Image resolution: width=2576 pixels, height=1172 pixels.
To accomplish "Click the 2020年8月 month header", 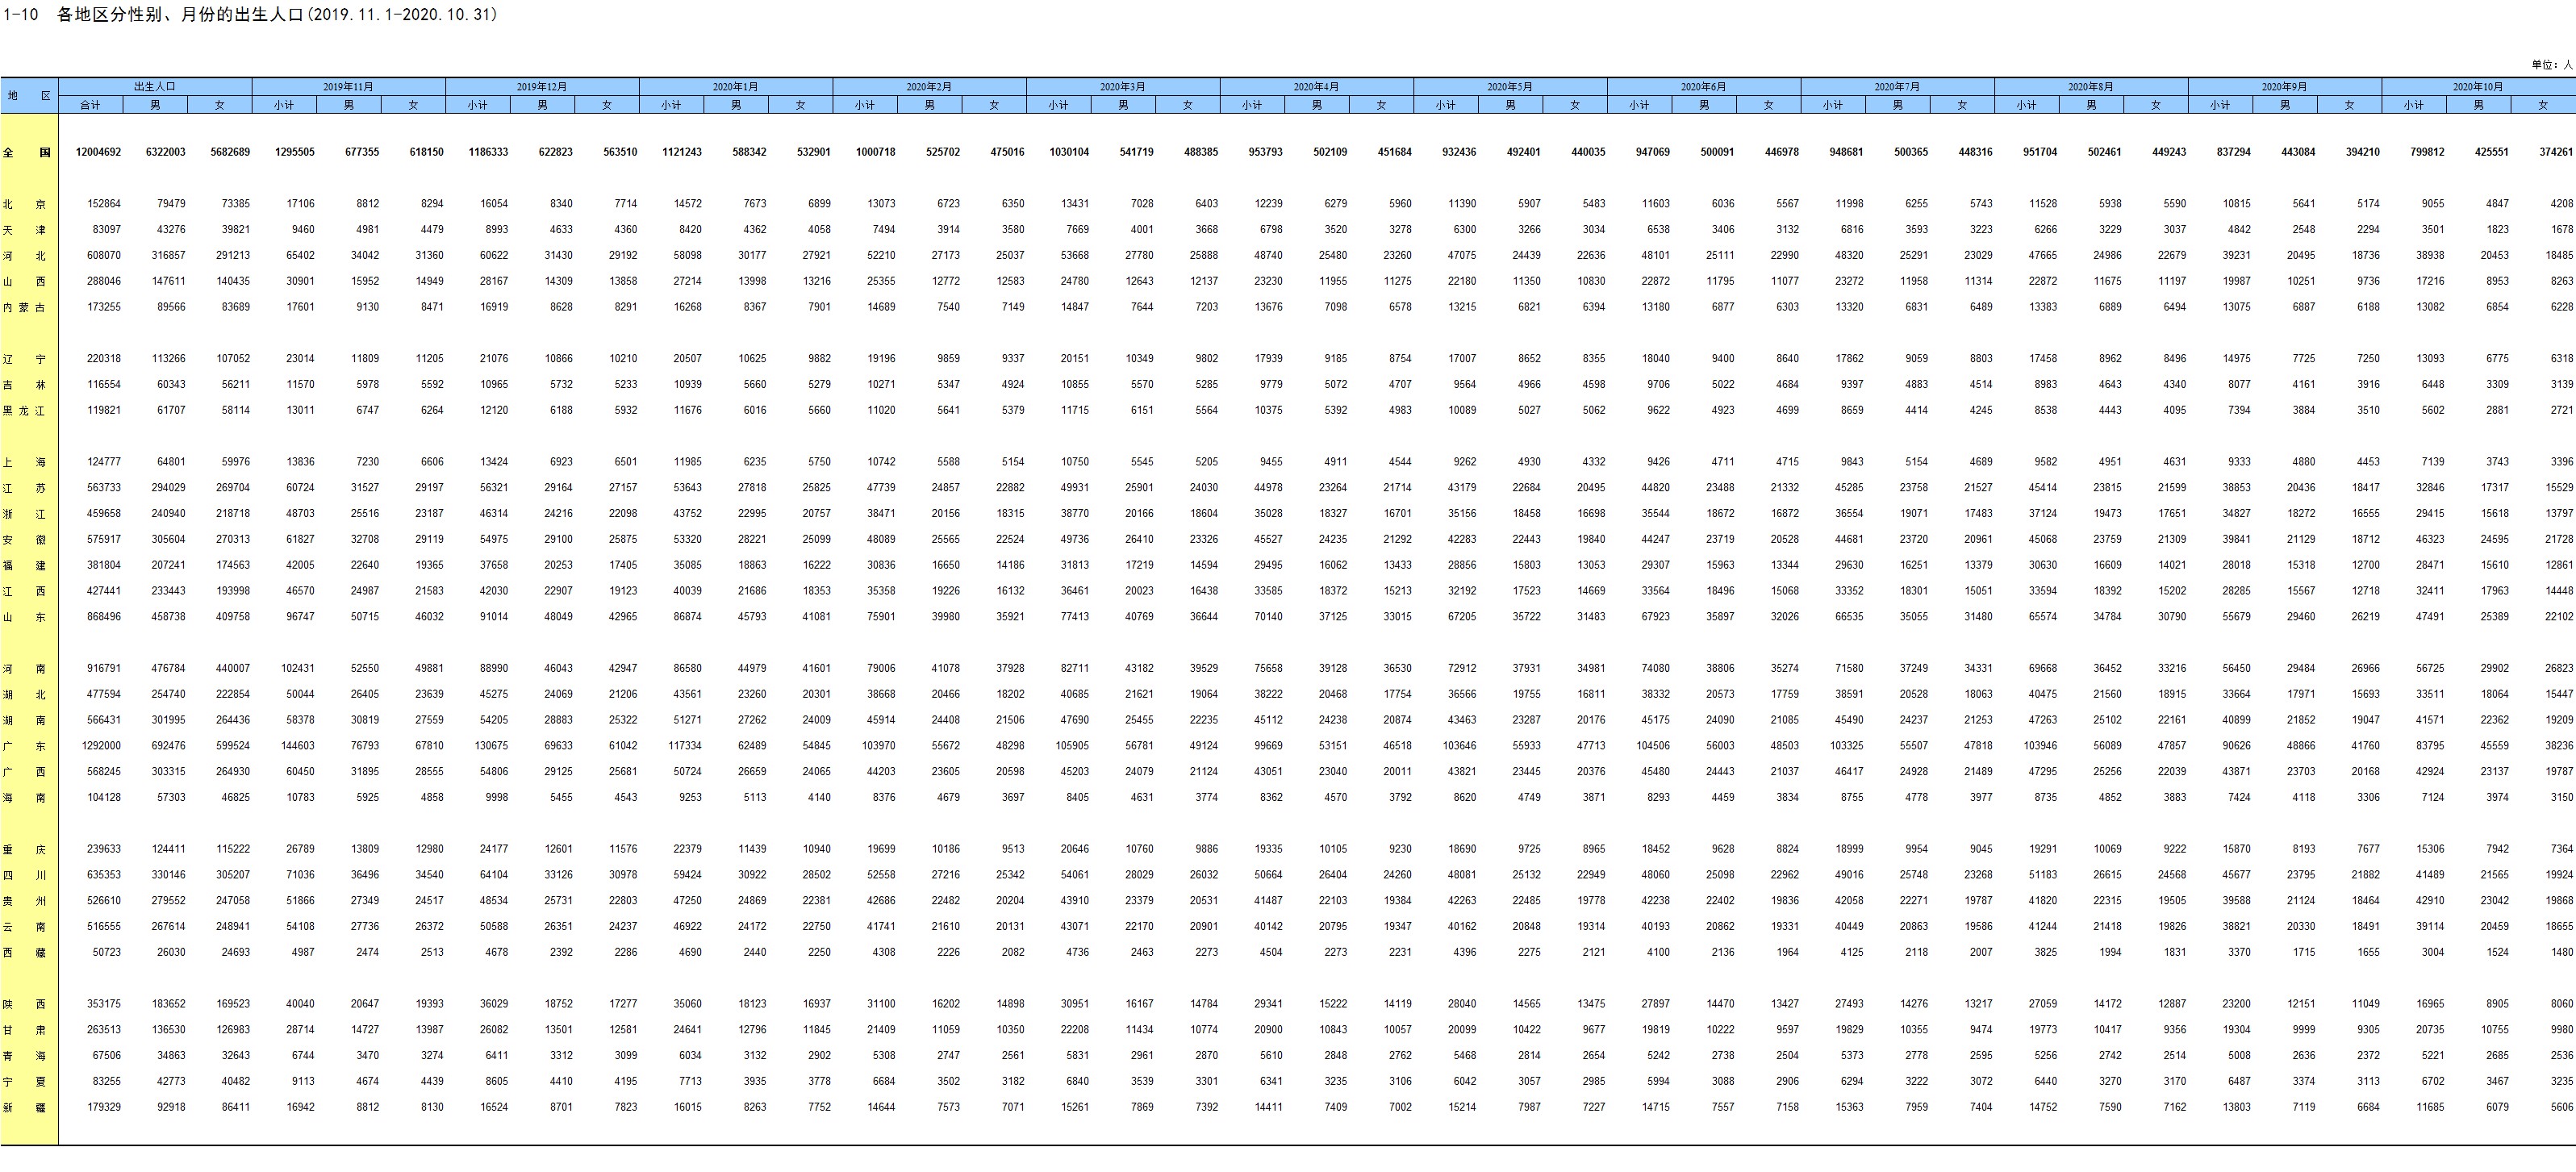I will pos(2091,87).
